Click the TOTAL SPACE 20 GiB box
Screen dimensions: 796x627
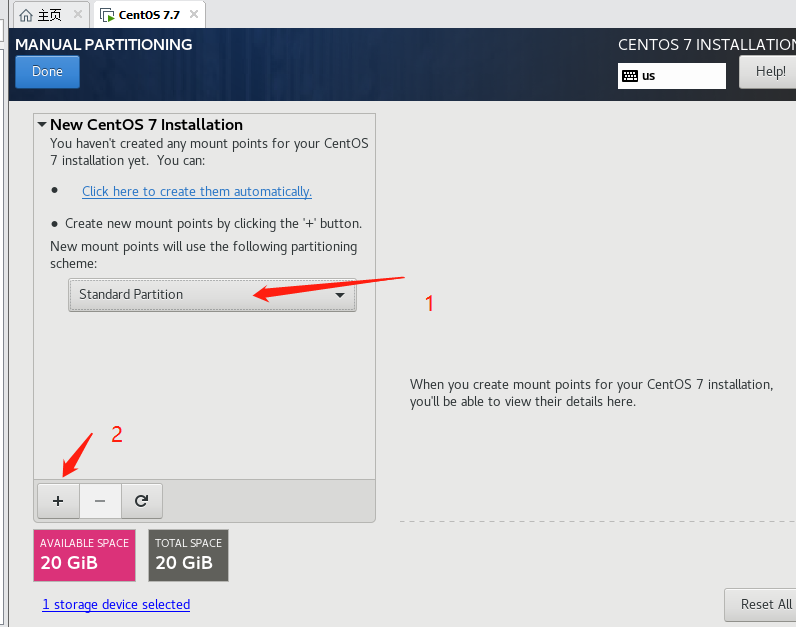188,555
